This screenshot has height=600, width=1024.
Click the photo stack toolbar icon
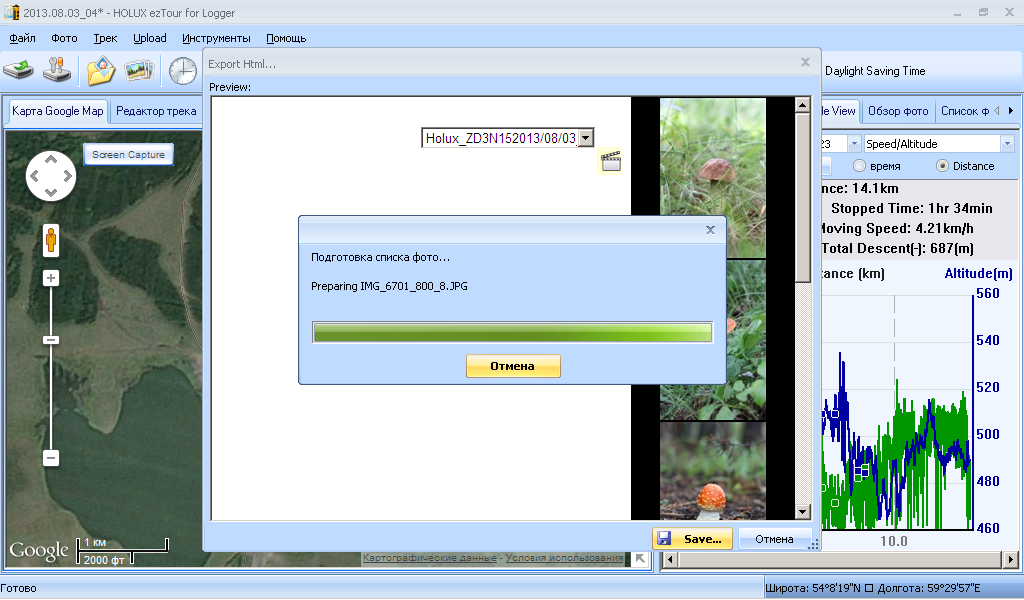139,71
